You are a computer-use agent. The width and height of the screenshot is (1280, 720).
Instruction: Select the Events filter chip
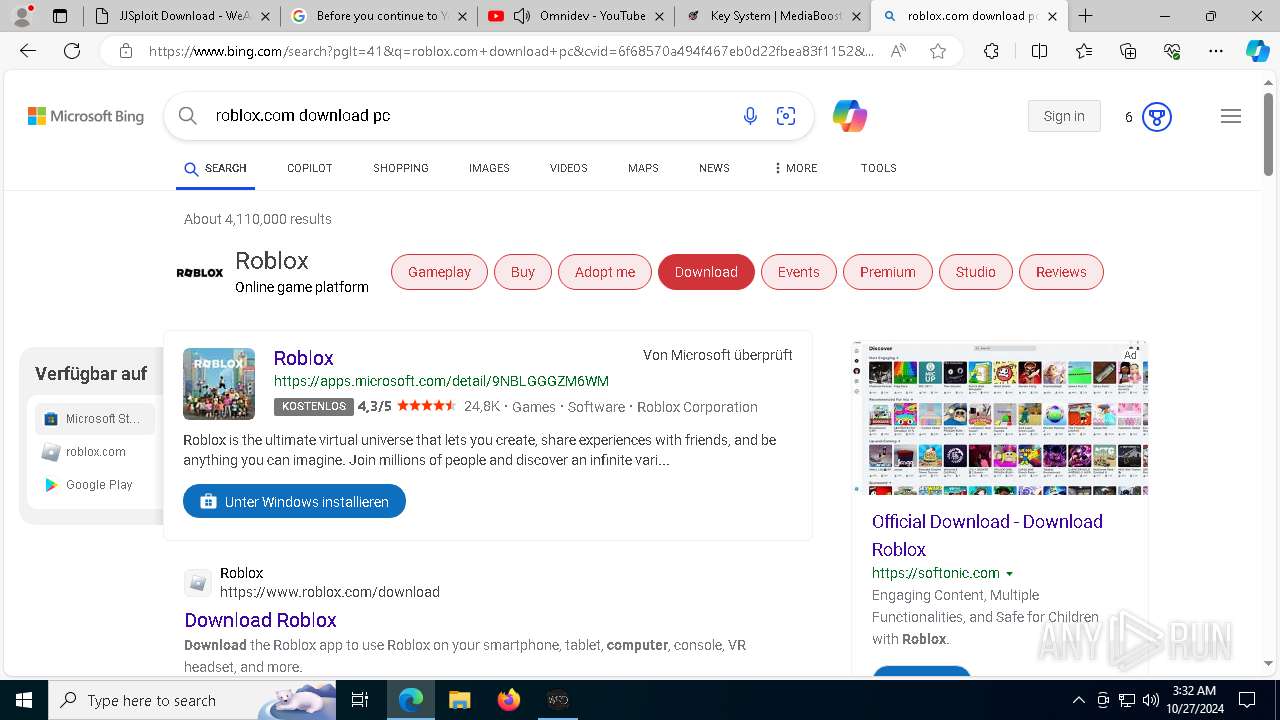(799, 272)
